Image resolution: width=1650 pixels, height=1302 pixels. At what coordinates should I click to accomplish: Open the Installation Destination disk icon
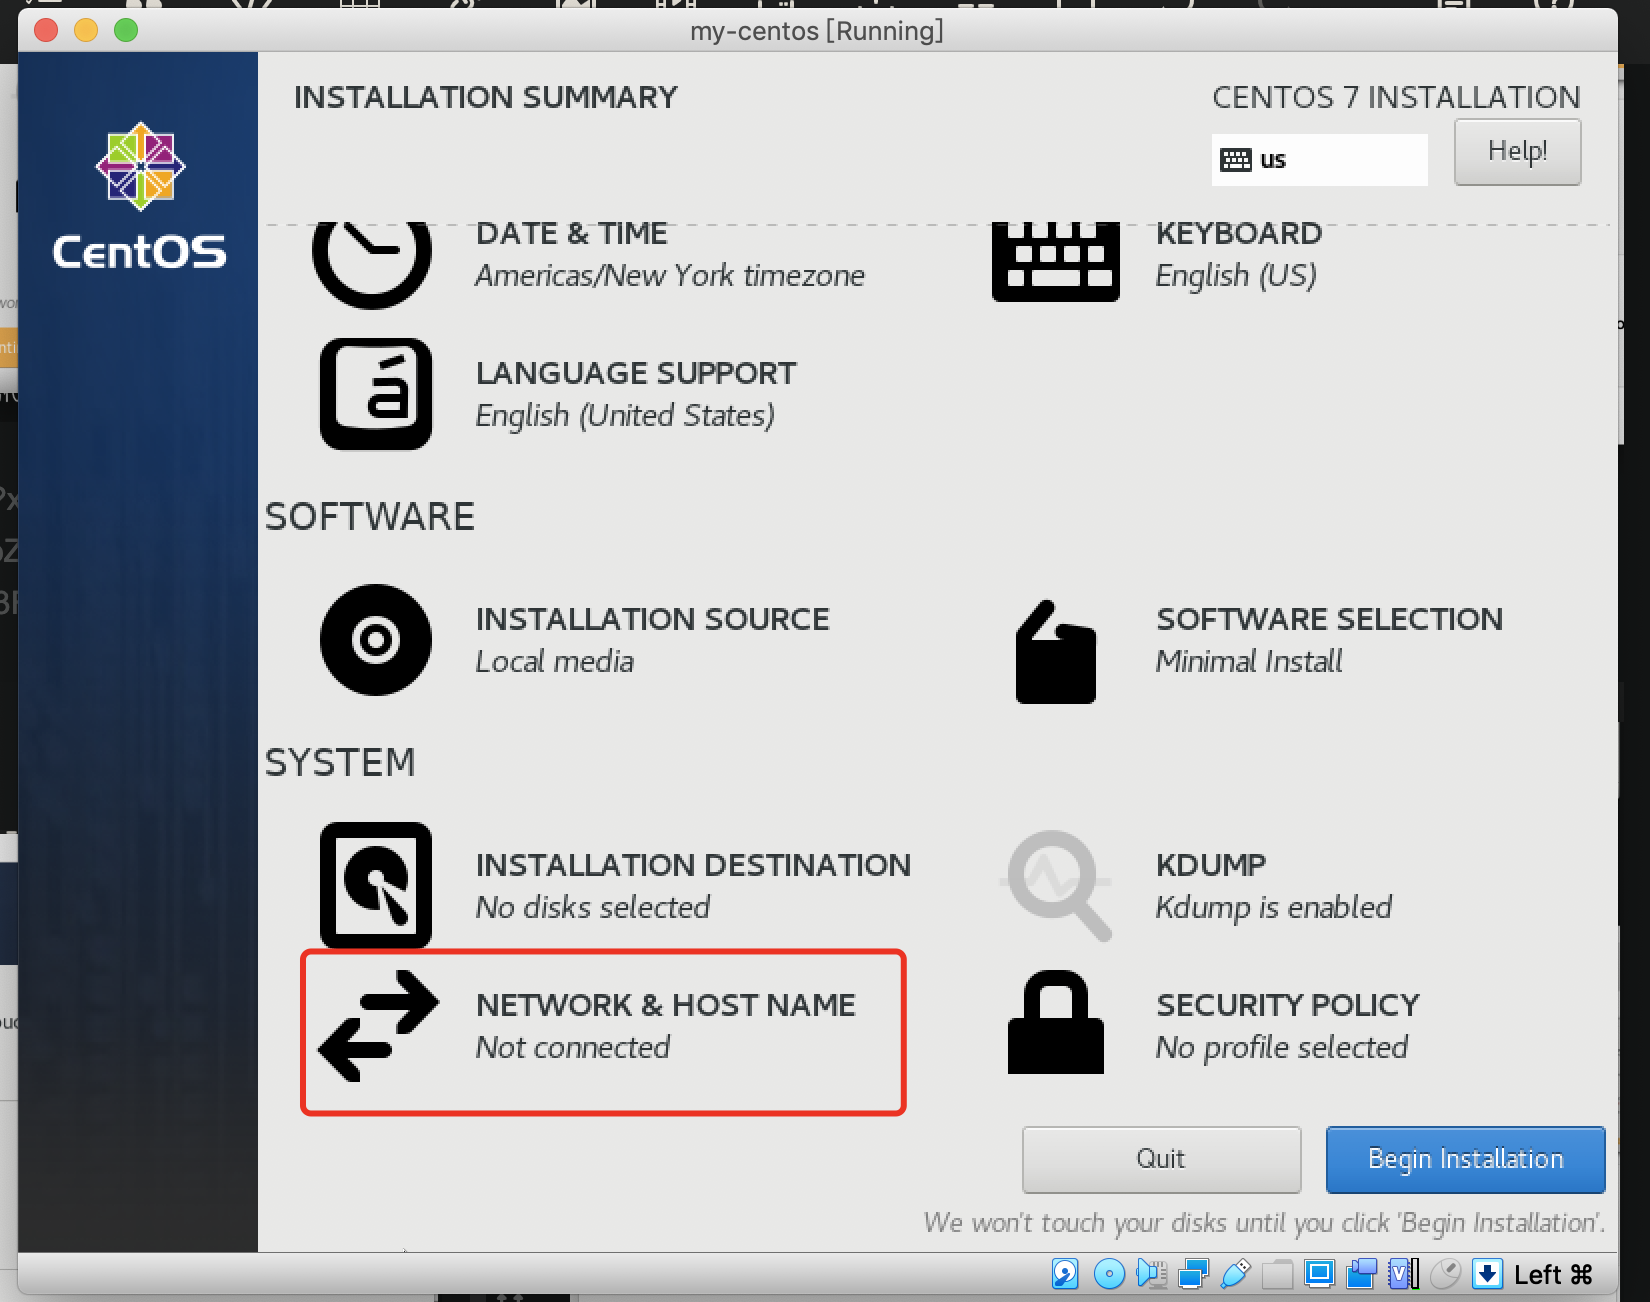(x=376, y=885)
